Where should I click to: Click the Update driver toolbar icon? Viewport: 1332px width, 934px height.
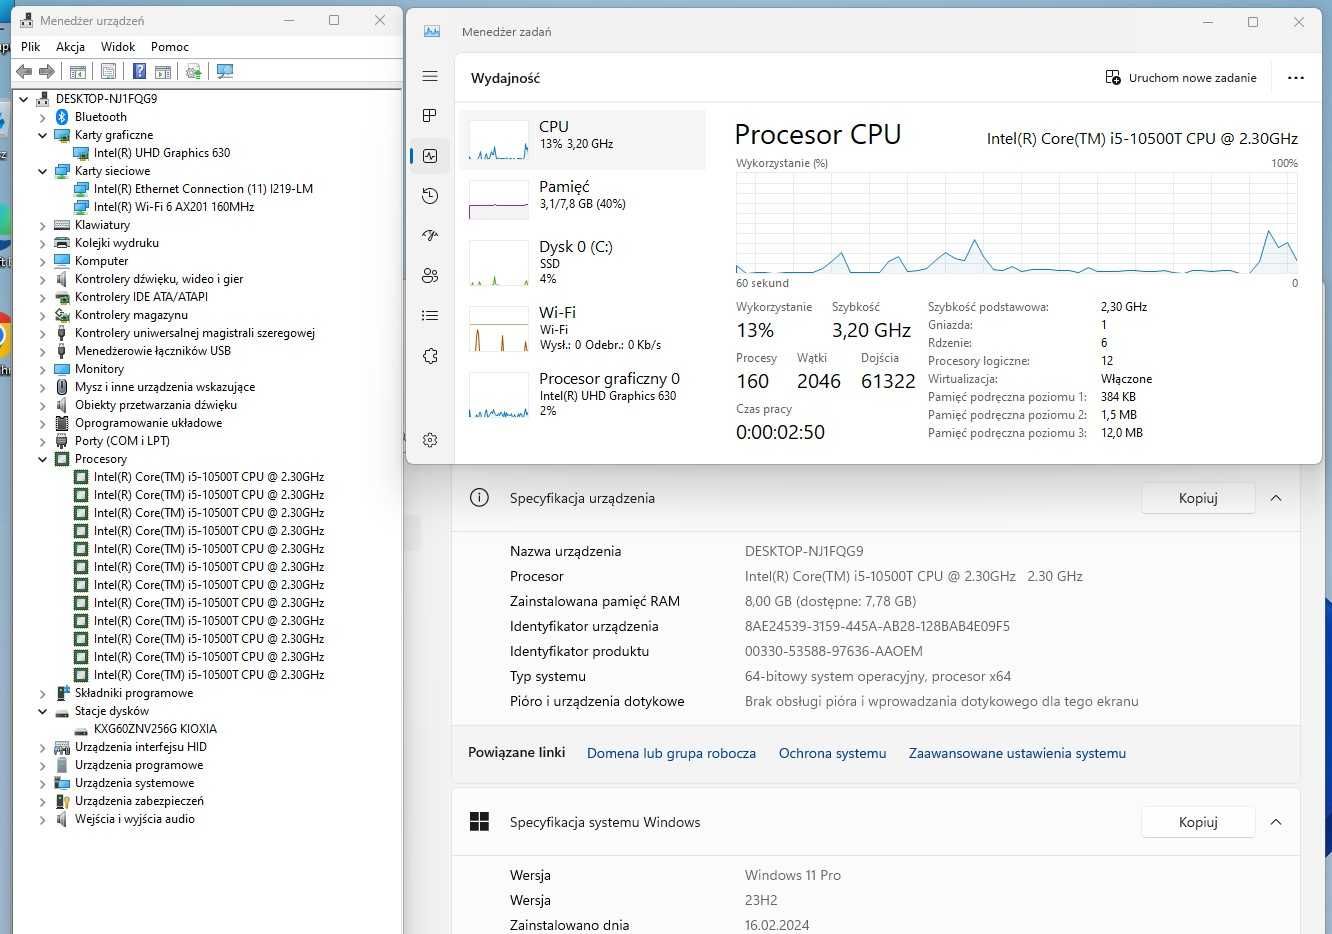point(194,71)
